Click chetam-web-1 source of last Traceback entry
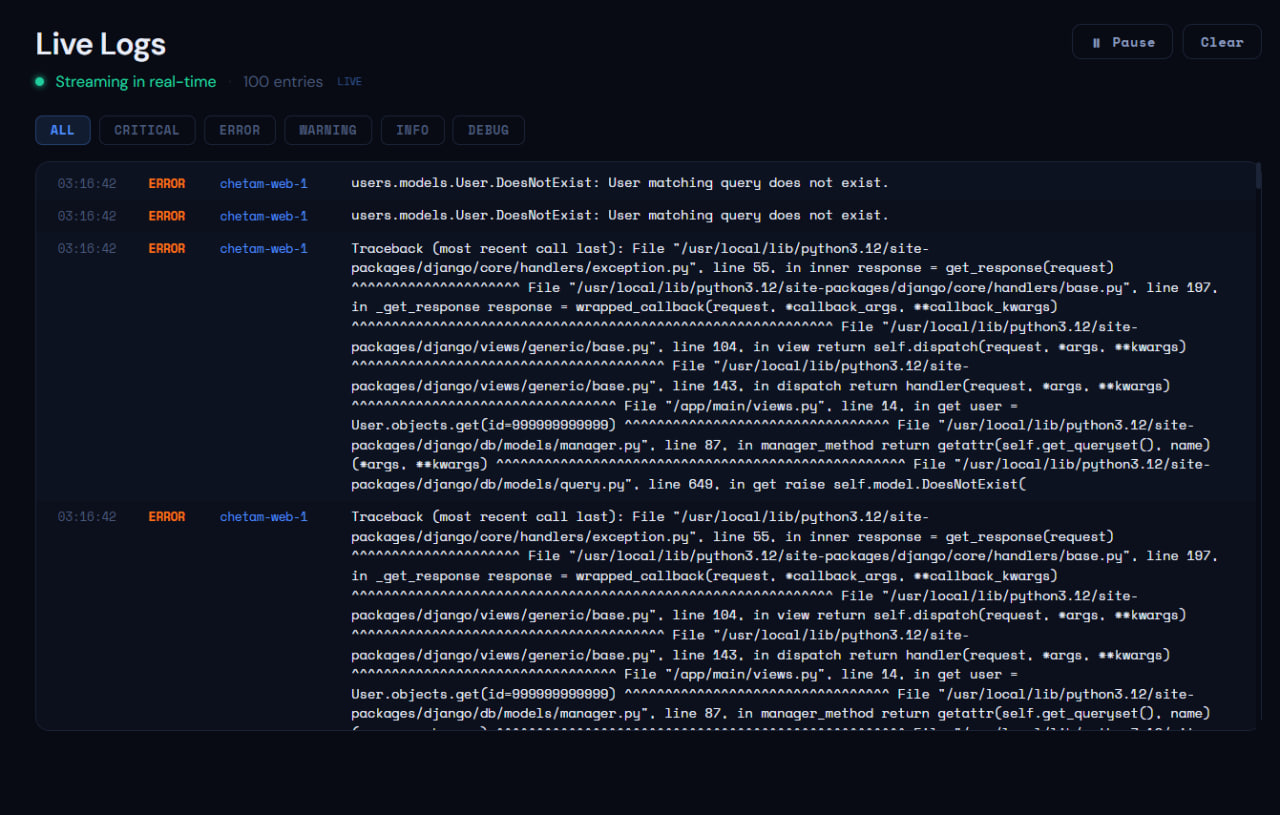Screen dimensions: 1280x815 [x=264, y=517]
